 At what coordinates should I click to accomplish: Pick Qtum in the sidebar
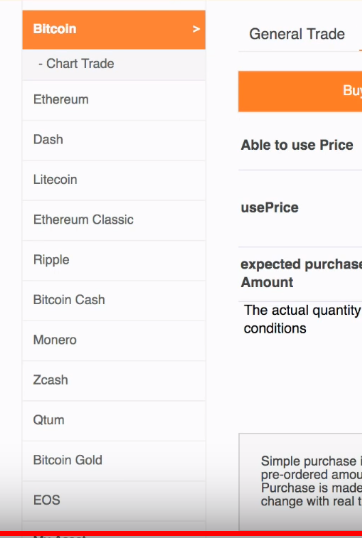pyautogui.click(x=114, y=421)
